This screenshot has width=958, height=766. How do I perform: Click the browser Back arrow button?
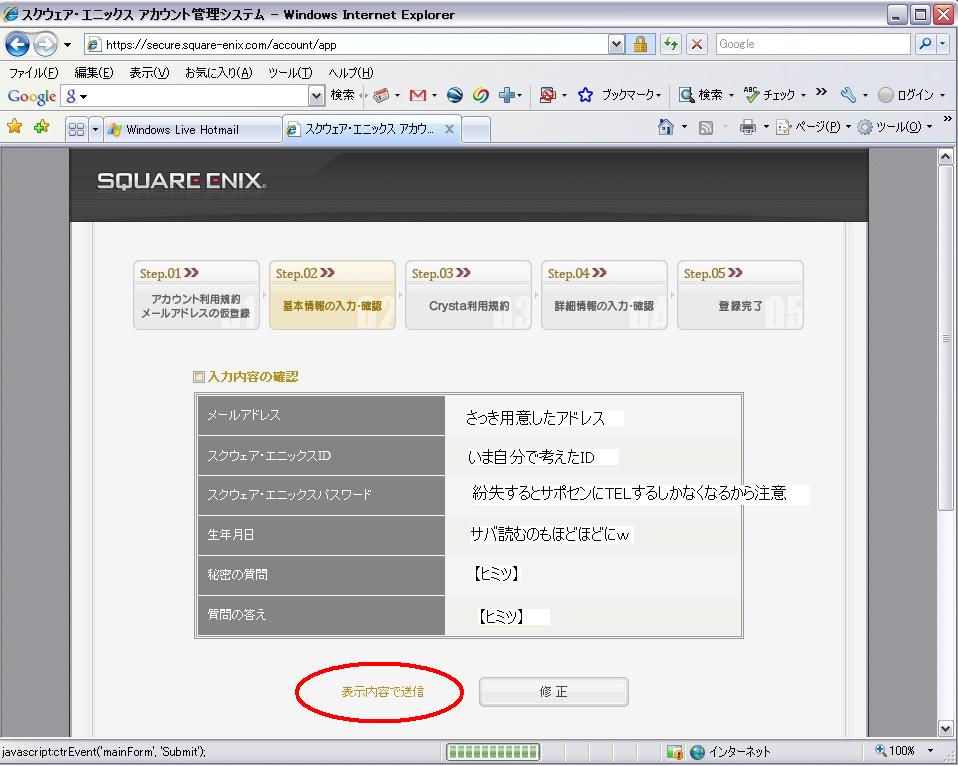tap(17, 44)
